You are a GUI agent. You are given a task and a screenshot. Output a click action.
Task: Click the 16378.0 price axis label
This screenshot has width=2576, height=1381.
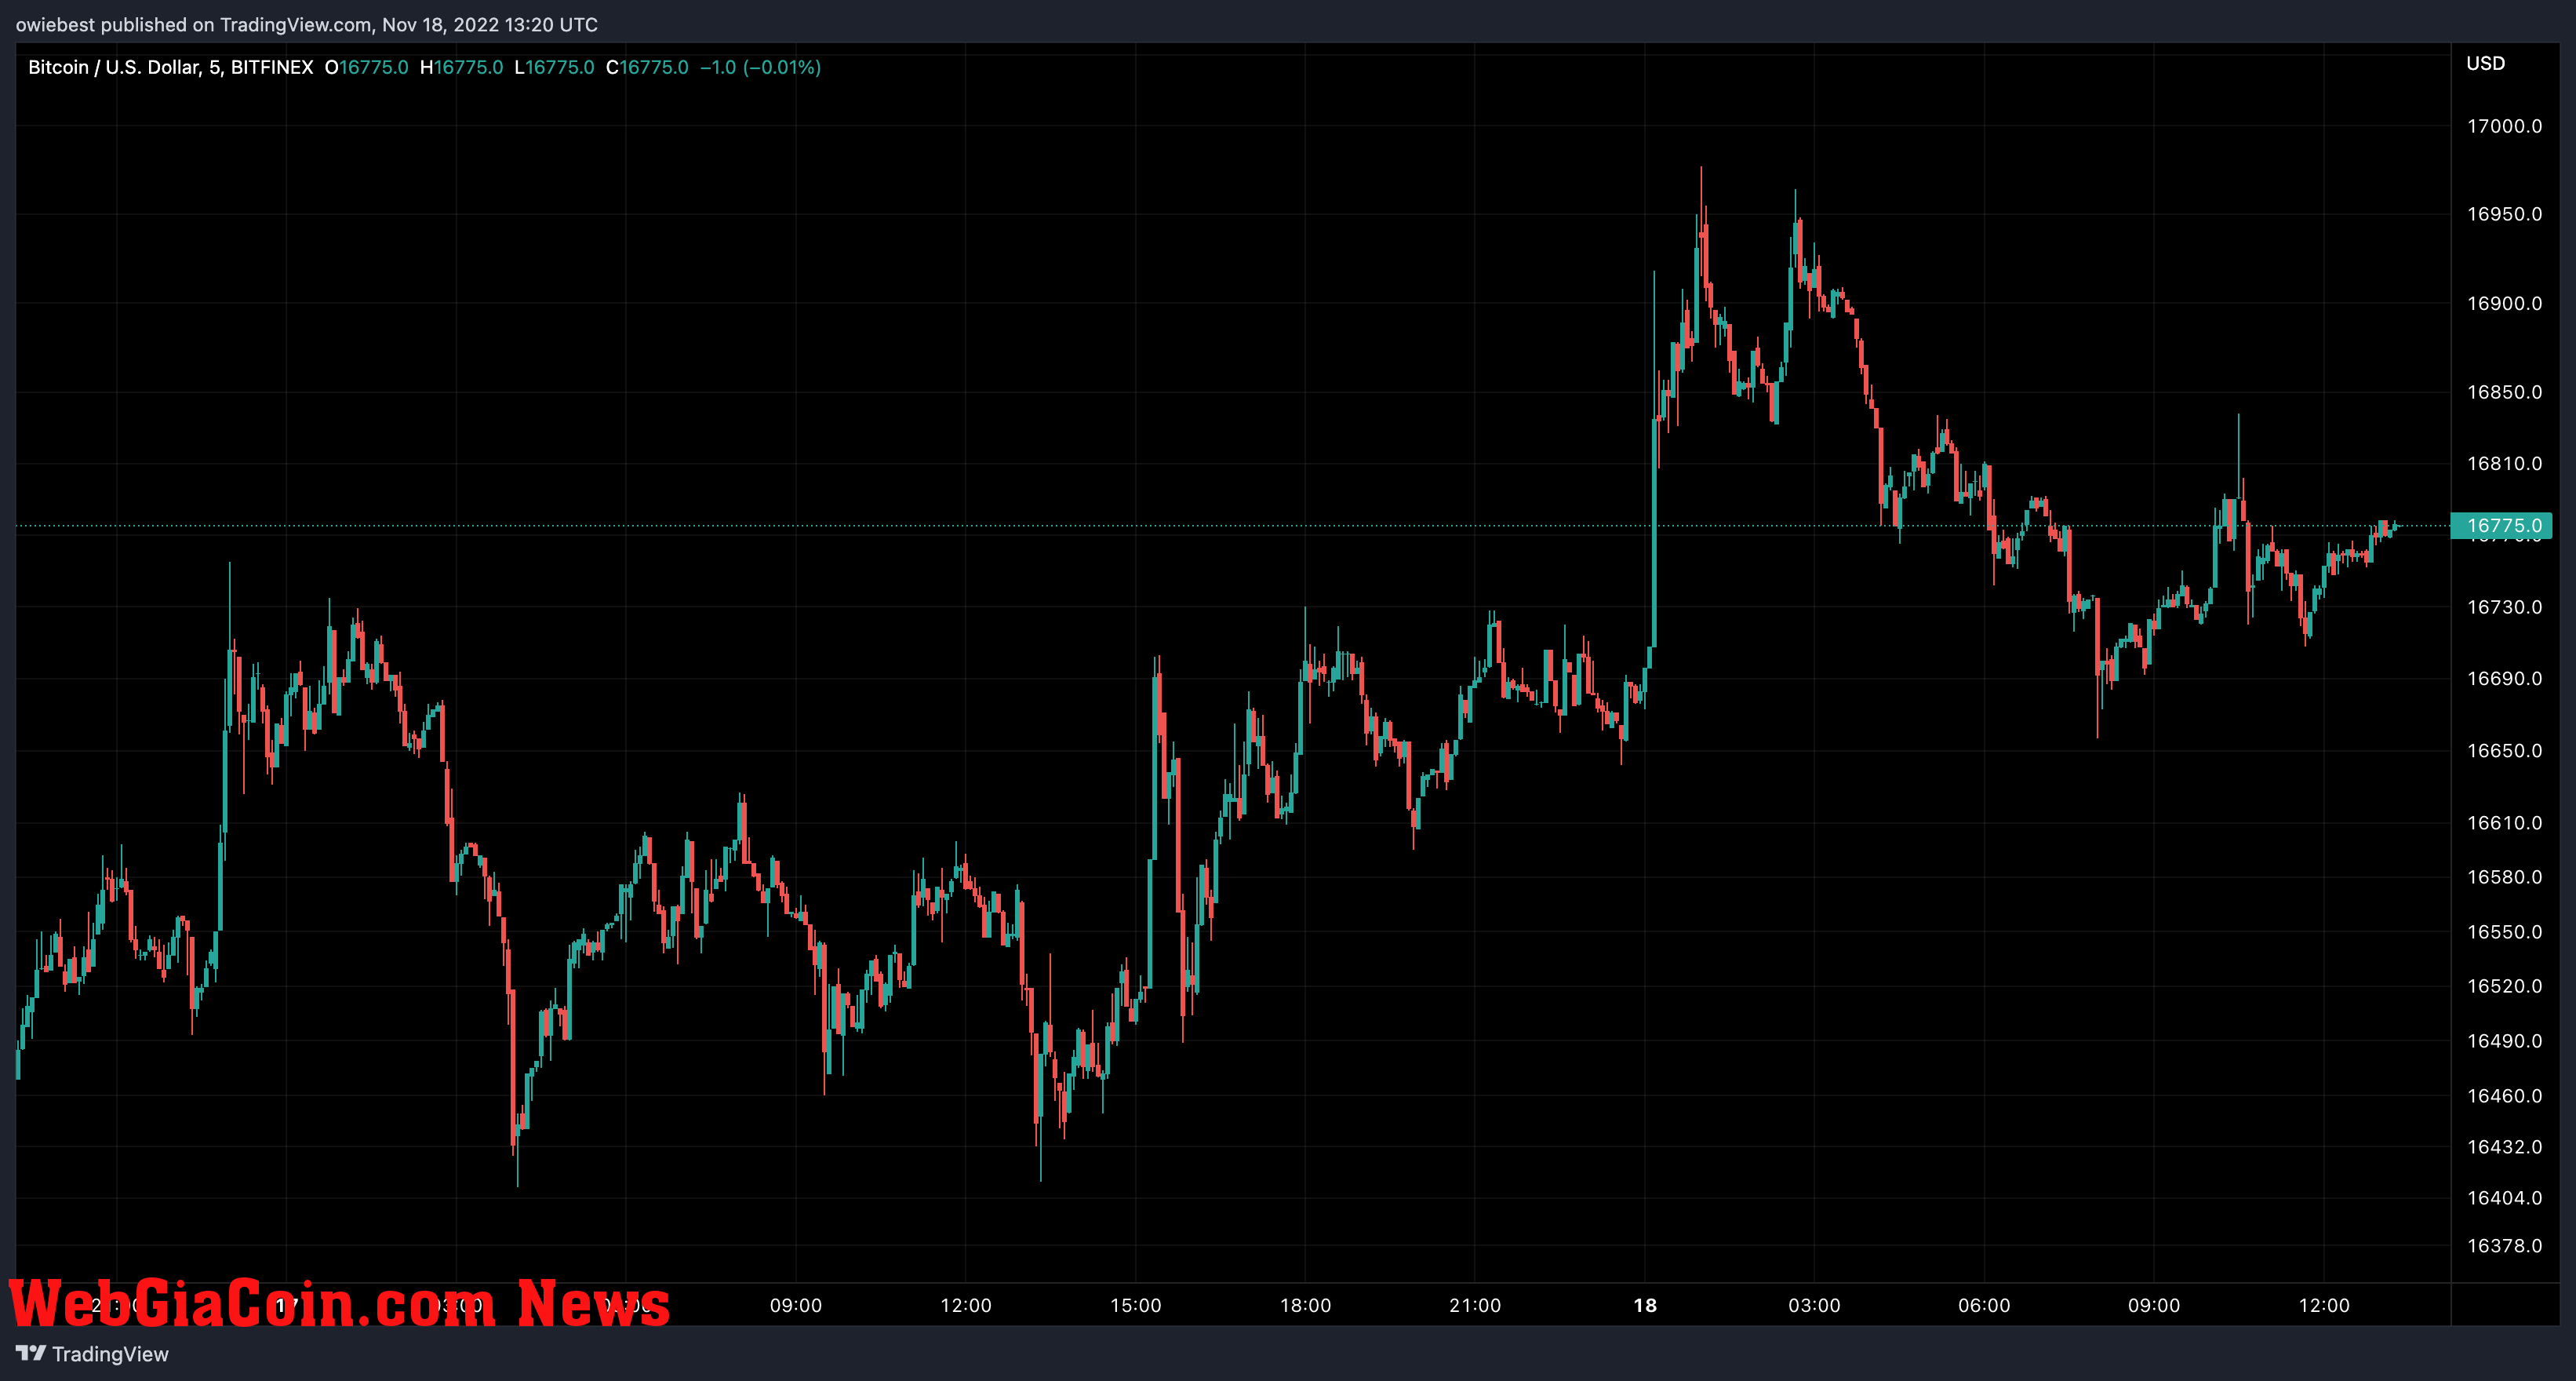pyautogui.click(x=2504, y=1246)
